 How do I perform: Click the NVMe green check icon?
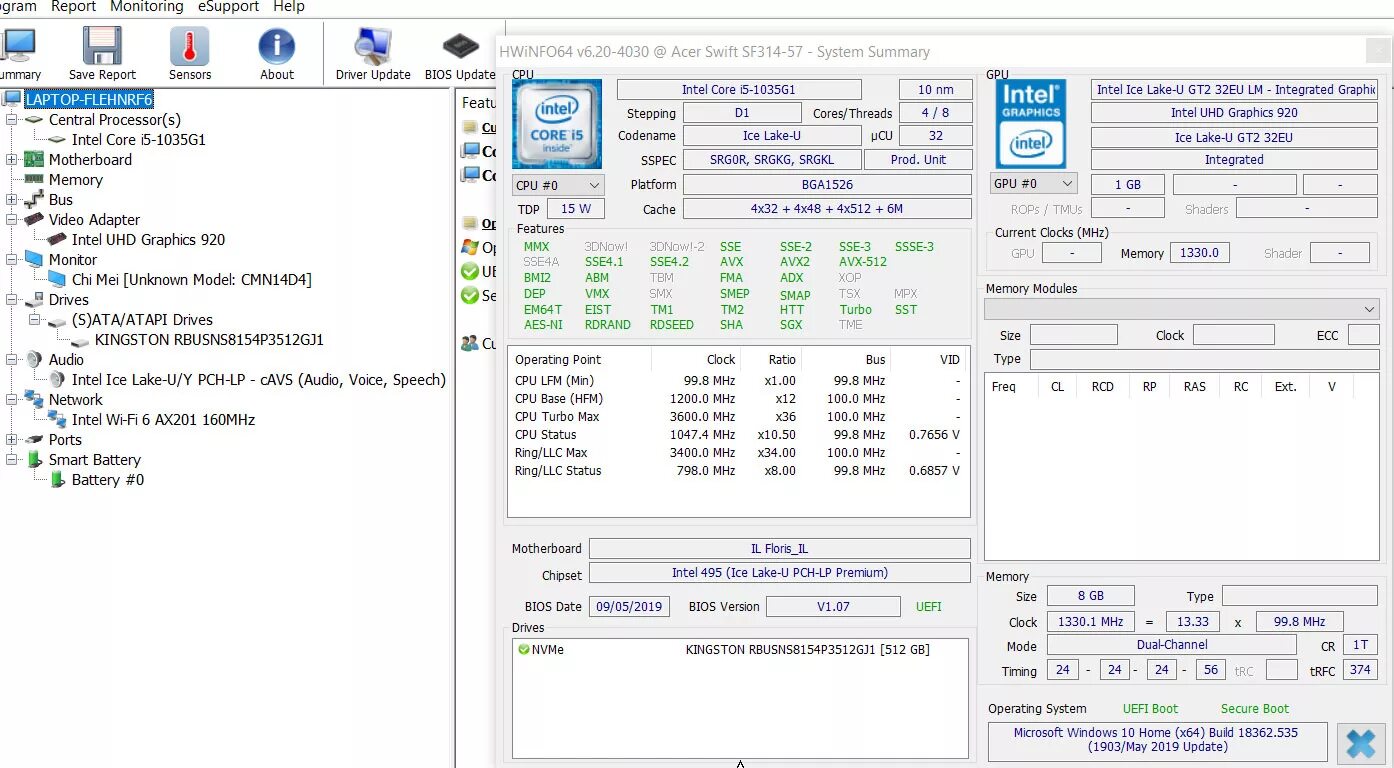click(x=524, y=650)
